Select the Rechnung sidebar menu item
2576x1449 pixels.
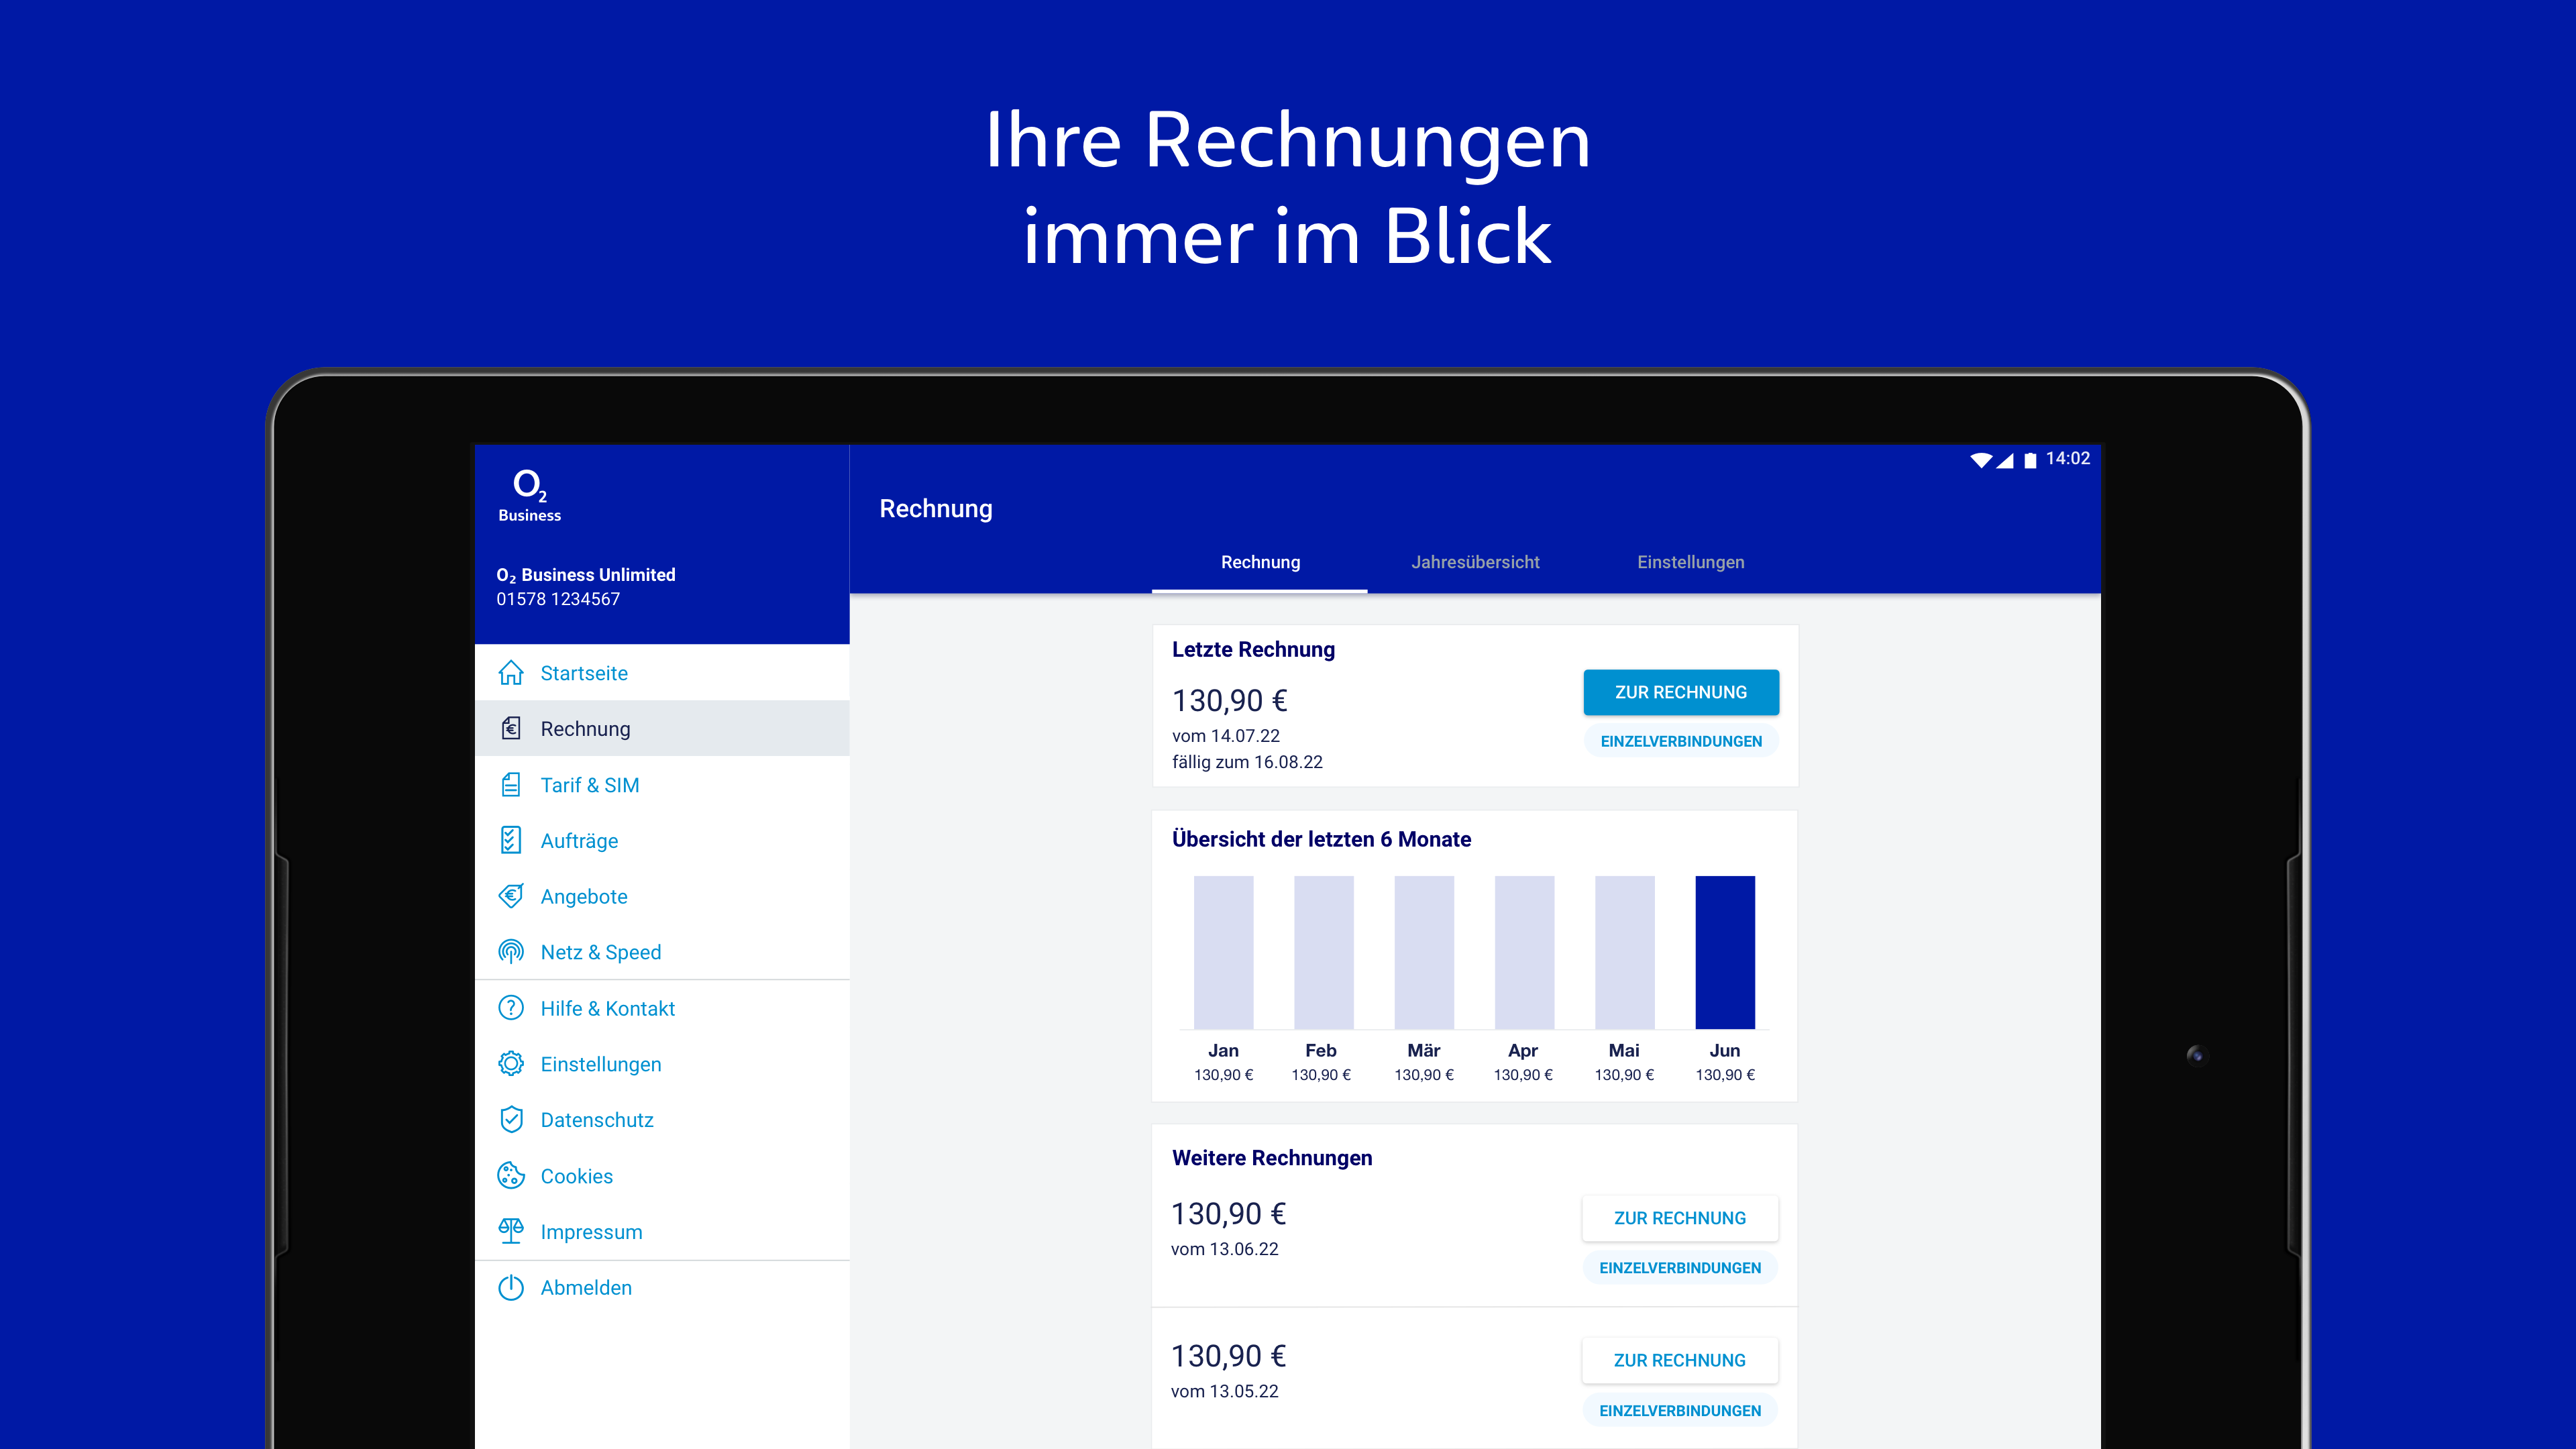[x=585, y=729]
